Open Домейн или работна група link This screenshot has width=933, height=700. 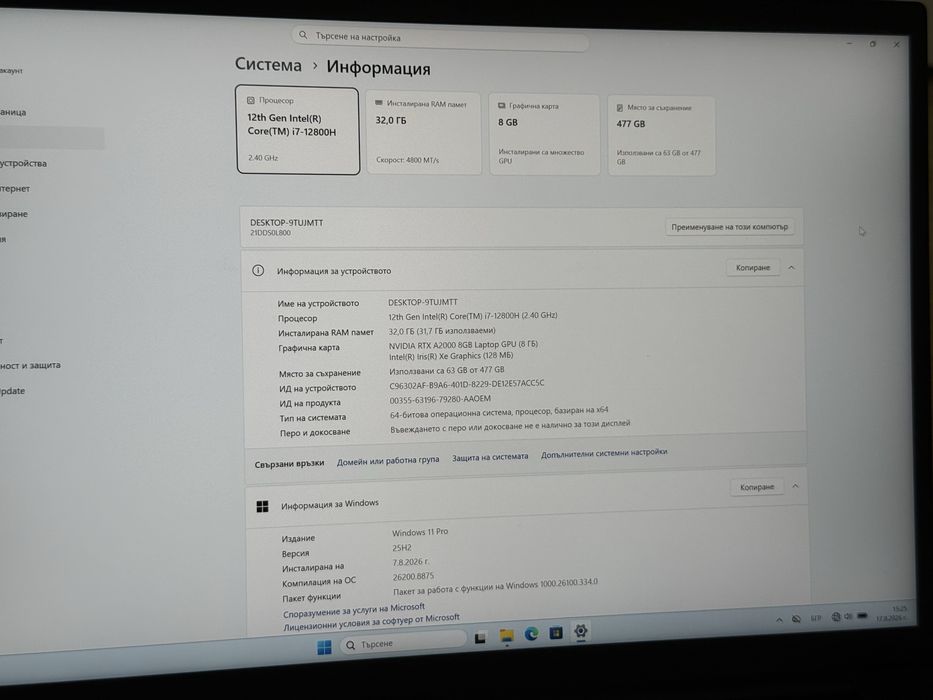pyautogui.click(x=388, y=460)
